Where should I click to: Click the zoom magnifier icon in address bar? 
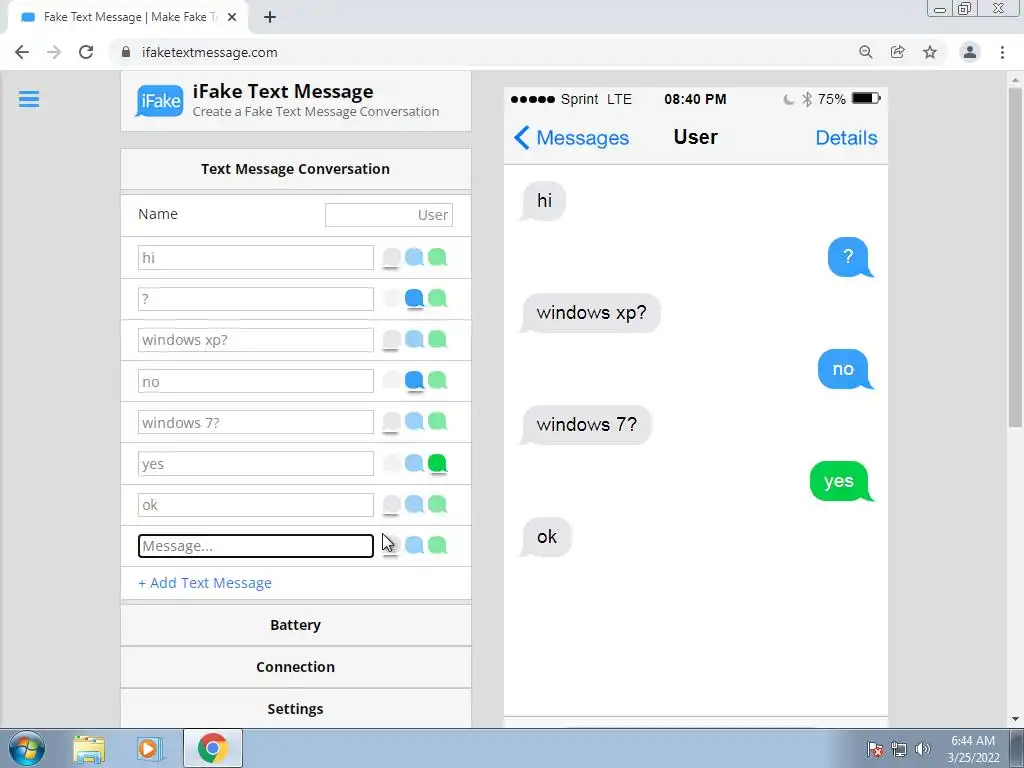pyautogui.click(x=865, y=52)
